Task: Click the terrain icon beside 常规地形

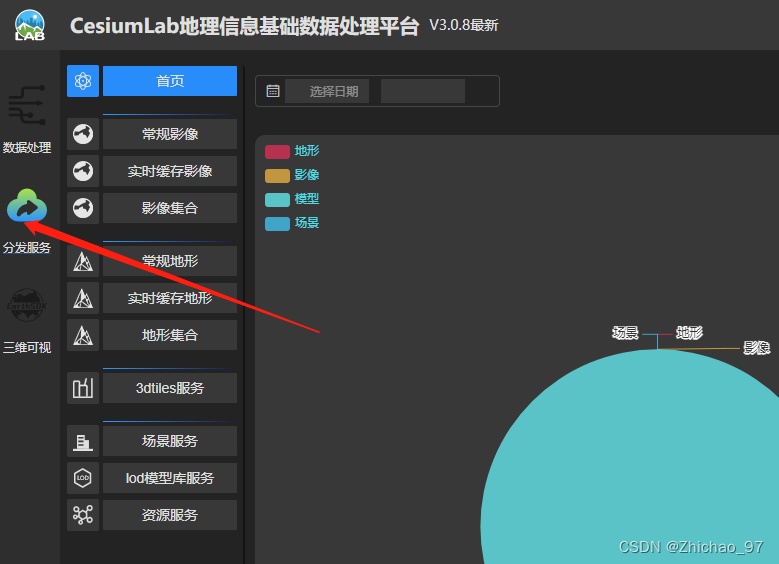Action: pyautogui.click(x=83, y=261)
